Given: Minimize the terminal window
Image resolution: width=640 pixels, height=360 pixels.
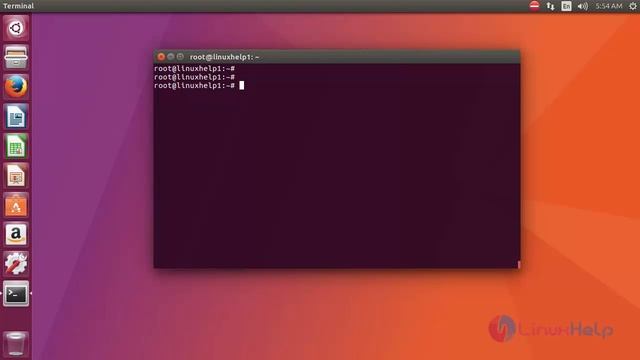Looking at the screenshot, I should (x=171, y=57).
